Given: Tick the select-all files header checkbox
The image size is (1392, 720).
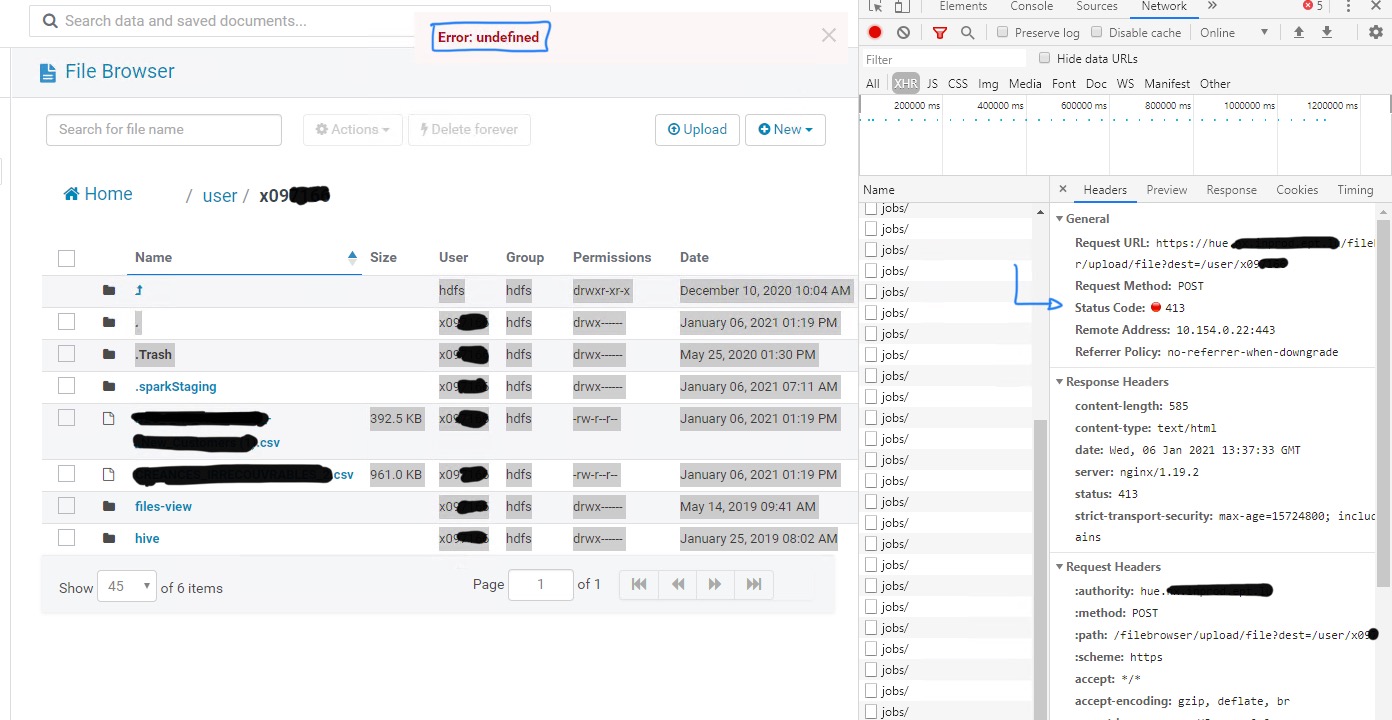Looking at the screenshot, I should pyautogui.click(x=66, y=258).
